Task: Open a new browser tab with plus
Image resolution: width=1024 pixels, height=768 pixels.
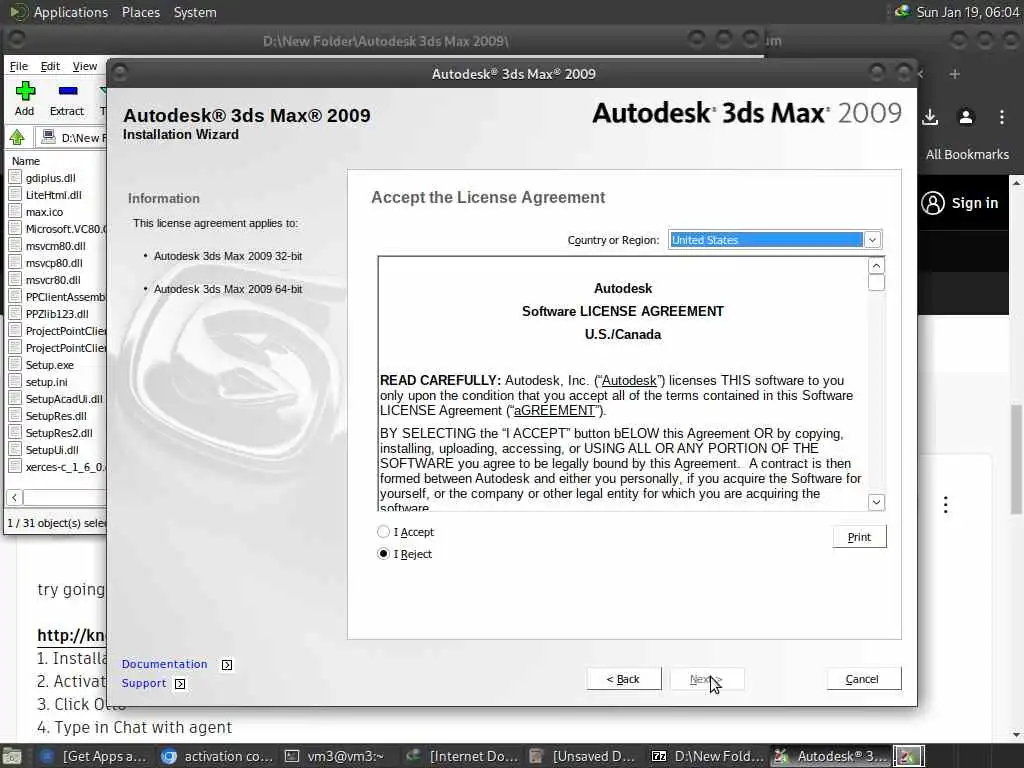Action: pos(954,74)
